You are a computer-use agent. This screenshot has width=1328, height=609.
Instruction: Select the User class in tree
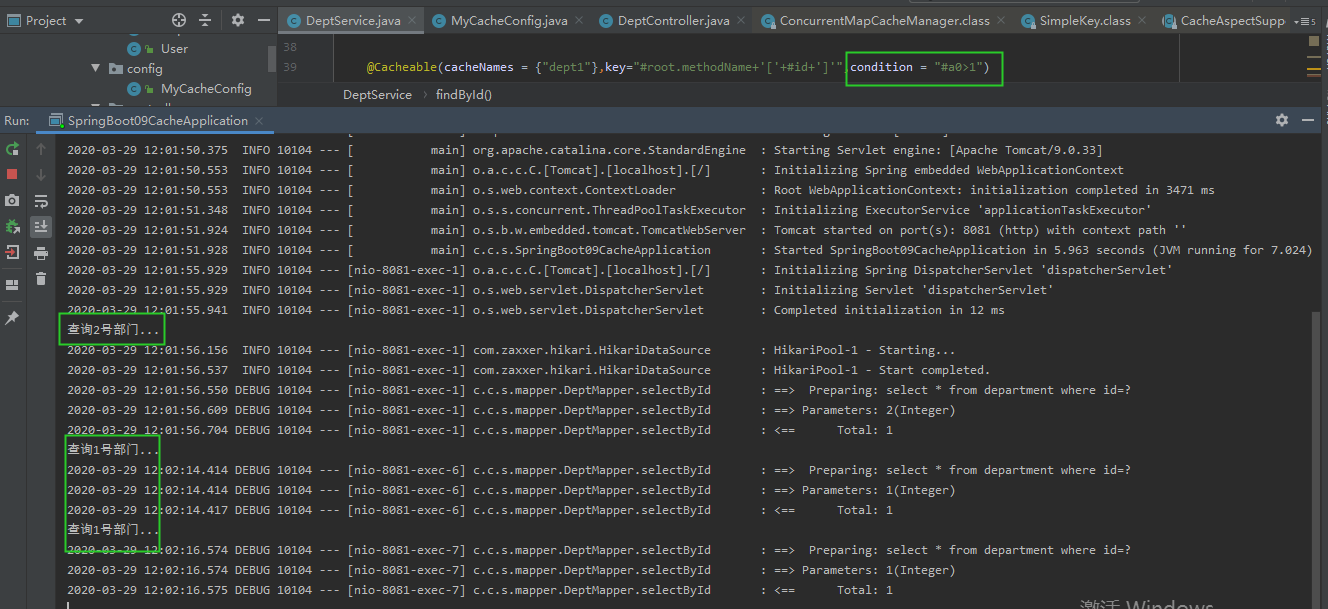click(174, 49)
